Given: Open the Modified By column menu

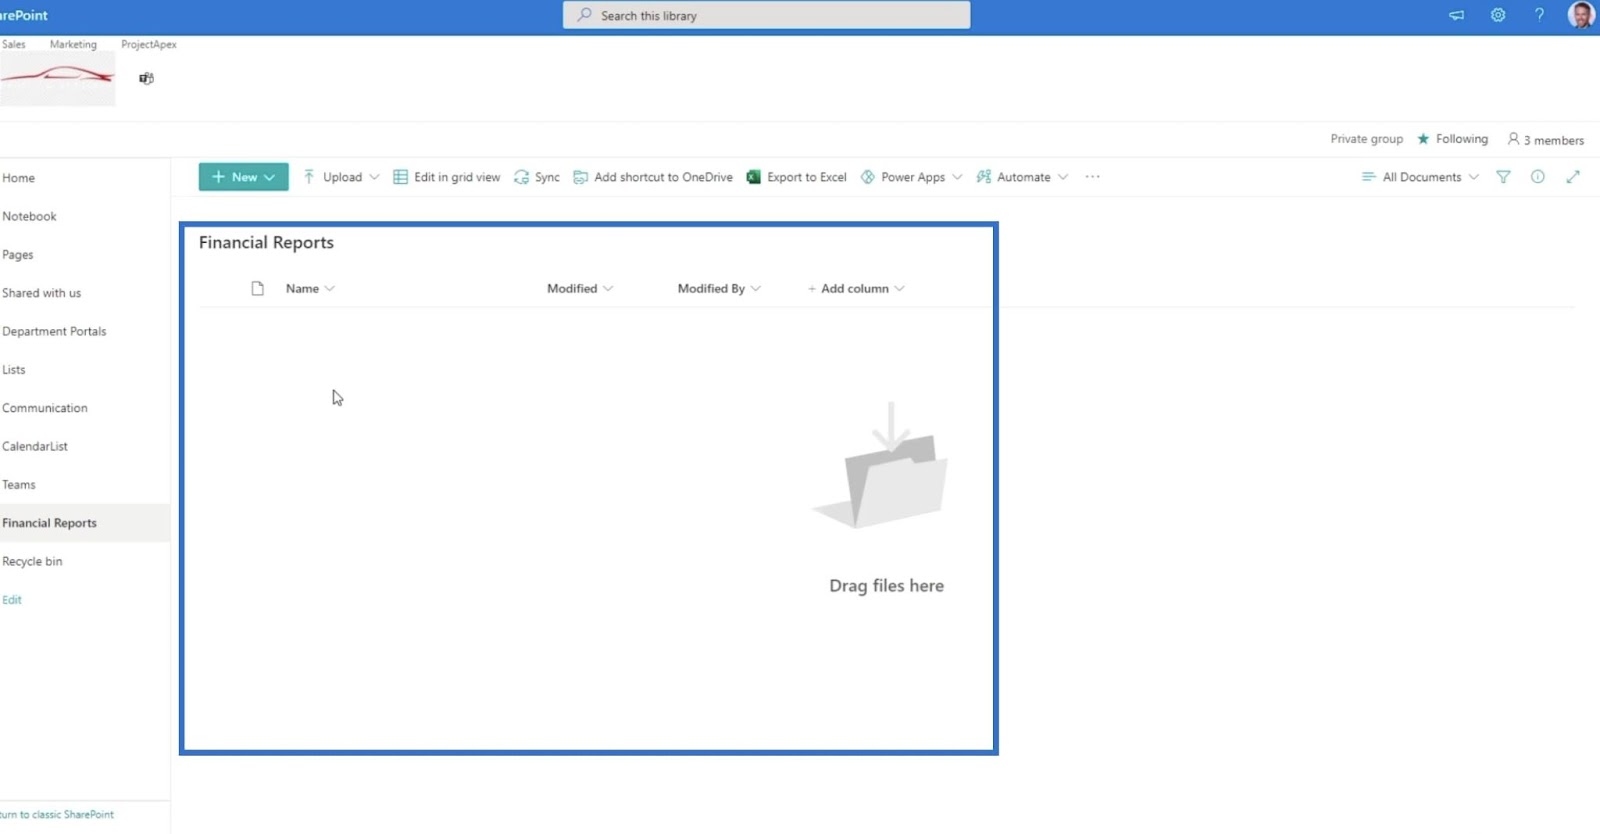Looking at the screenshot, I should point(719,288).
